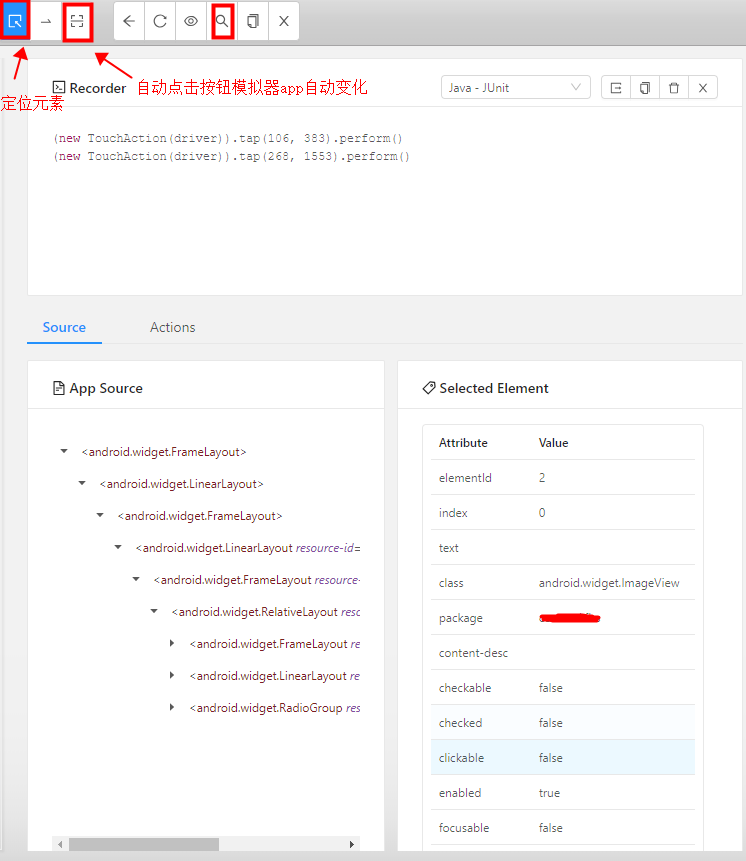Collapse FrameLayout resource node arrow
The width and height of the screenshot is (746, 861).
click(x=136, y=579)
